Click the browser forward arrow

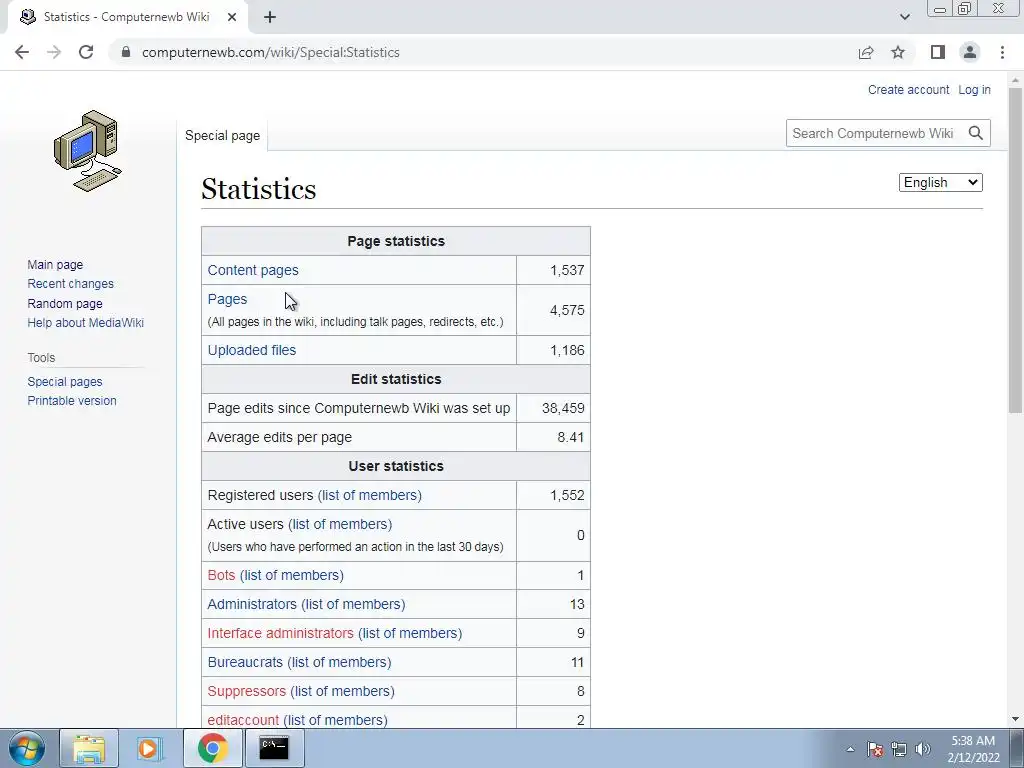pyautogui.click(x=54, y=52)
